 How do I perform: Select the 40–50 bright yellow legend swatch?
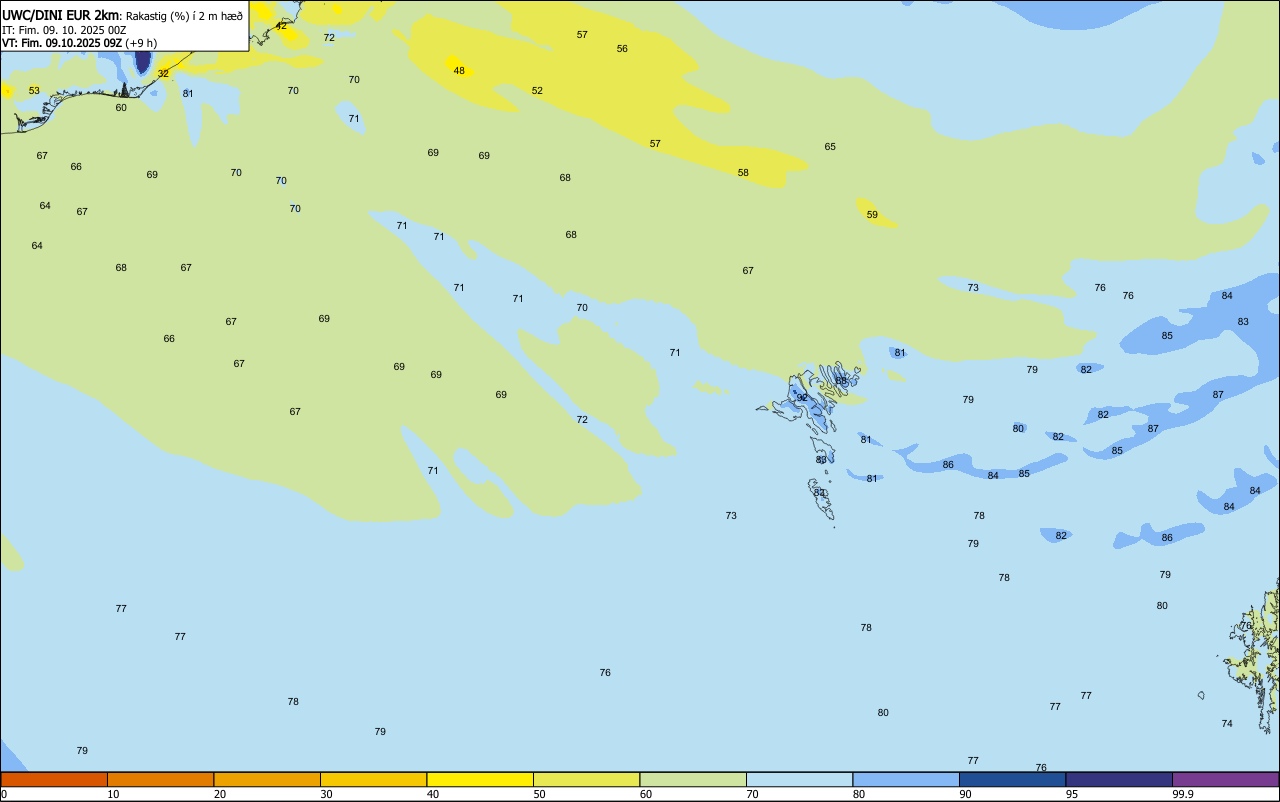[480, 779]
